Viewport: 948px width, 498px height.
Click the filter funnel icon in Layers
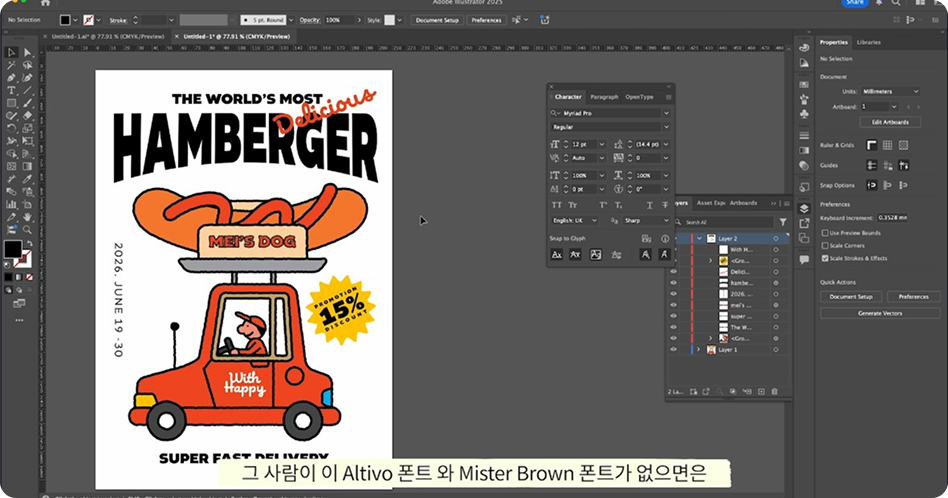tap(782, 222)
